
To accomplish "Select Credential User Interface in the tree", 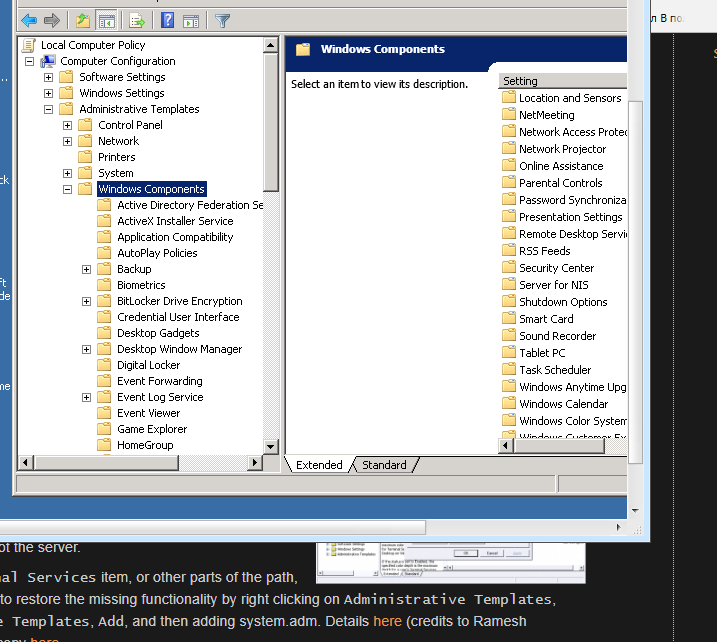I will [x=178, y=317].
